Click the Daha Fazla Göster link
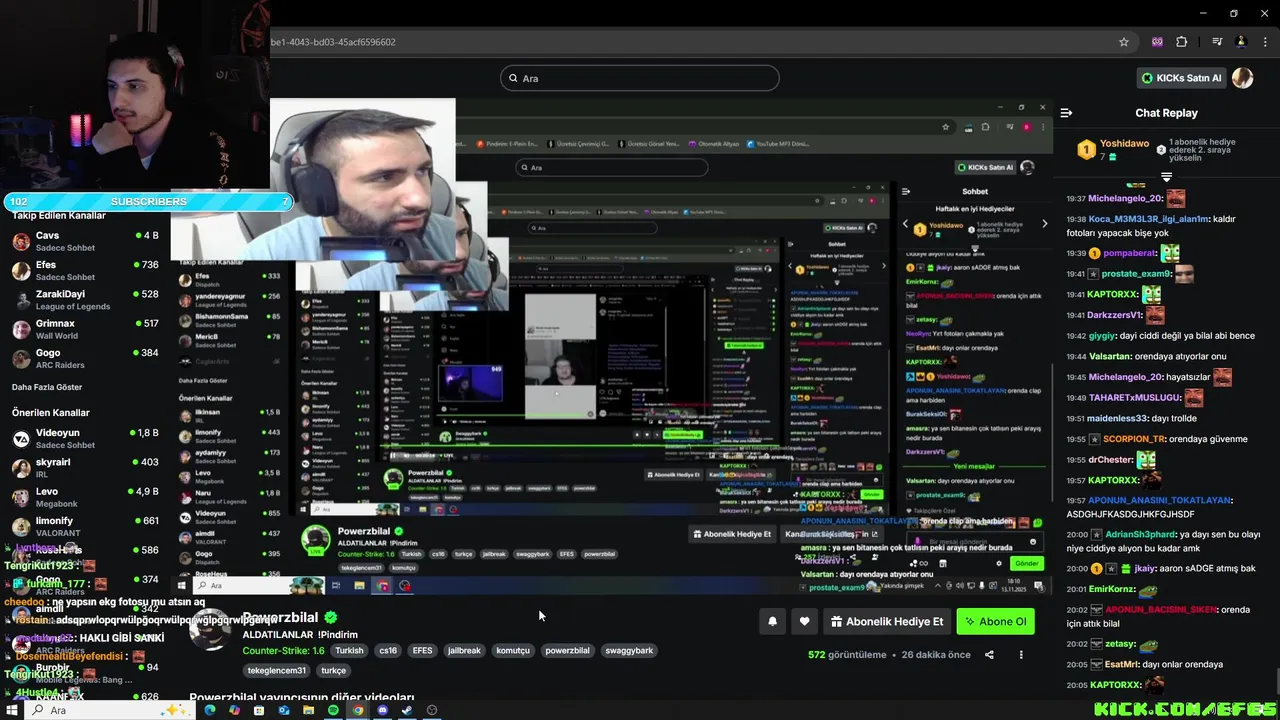The image size is (1280, 720). pyautogui.click(x=47, y=387)
